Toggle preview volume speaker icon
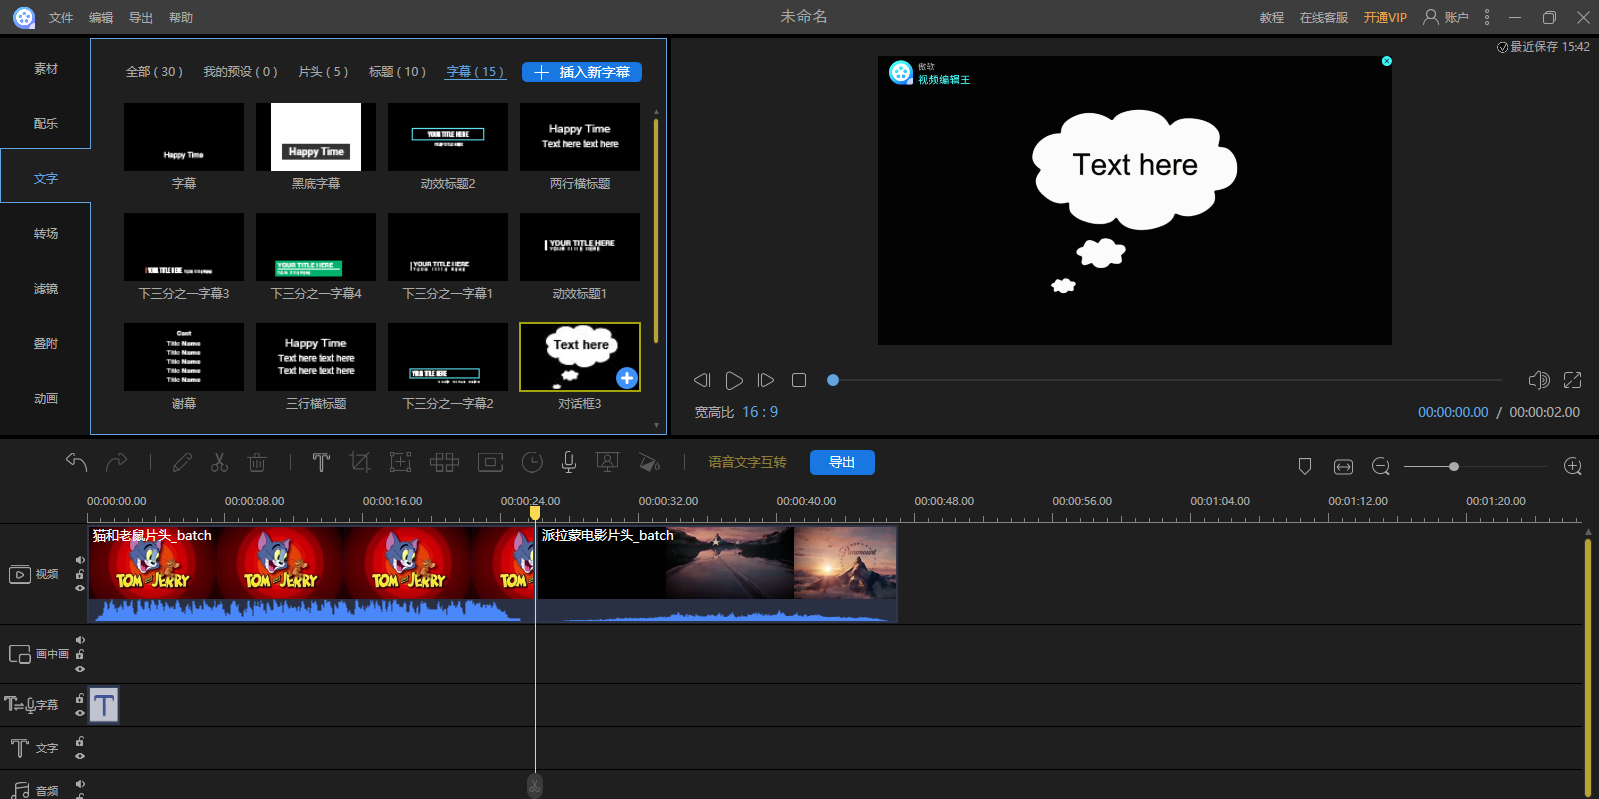1599x799 pixels. click(1539, 380)
